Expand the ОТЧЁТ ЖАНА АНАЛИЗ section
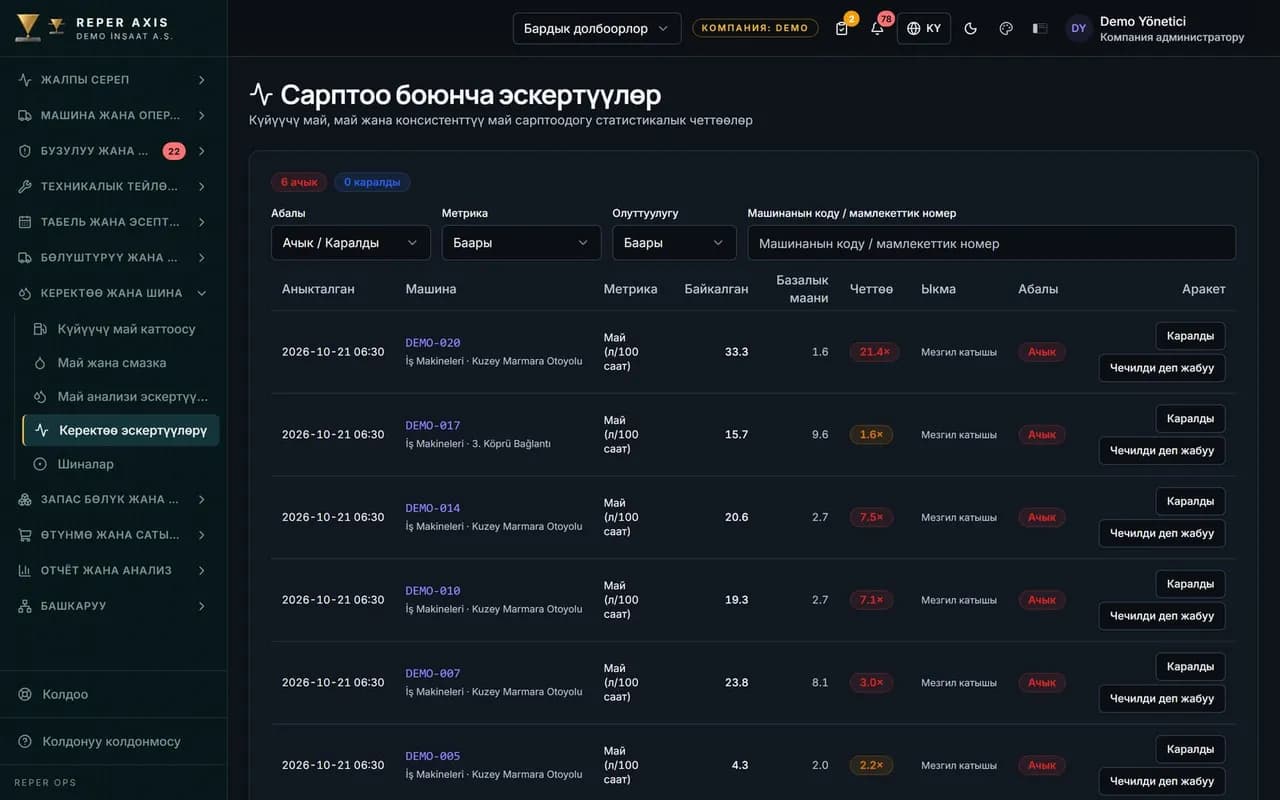Viewport: 1280px width, 800px height. pos(113,570)
